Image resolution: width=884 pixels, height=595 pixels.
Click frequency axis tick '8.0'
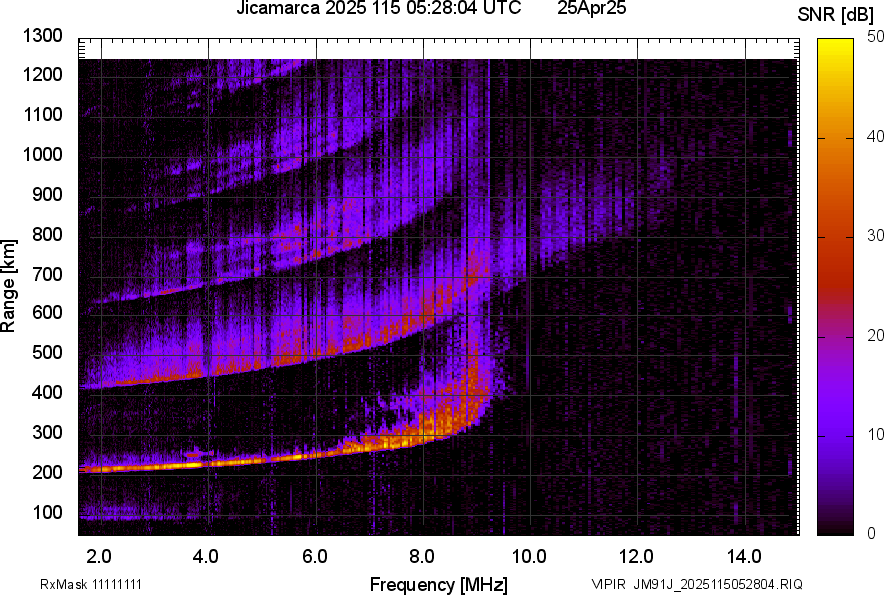point(421,557)
